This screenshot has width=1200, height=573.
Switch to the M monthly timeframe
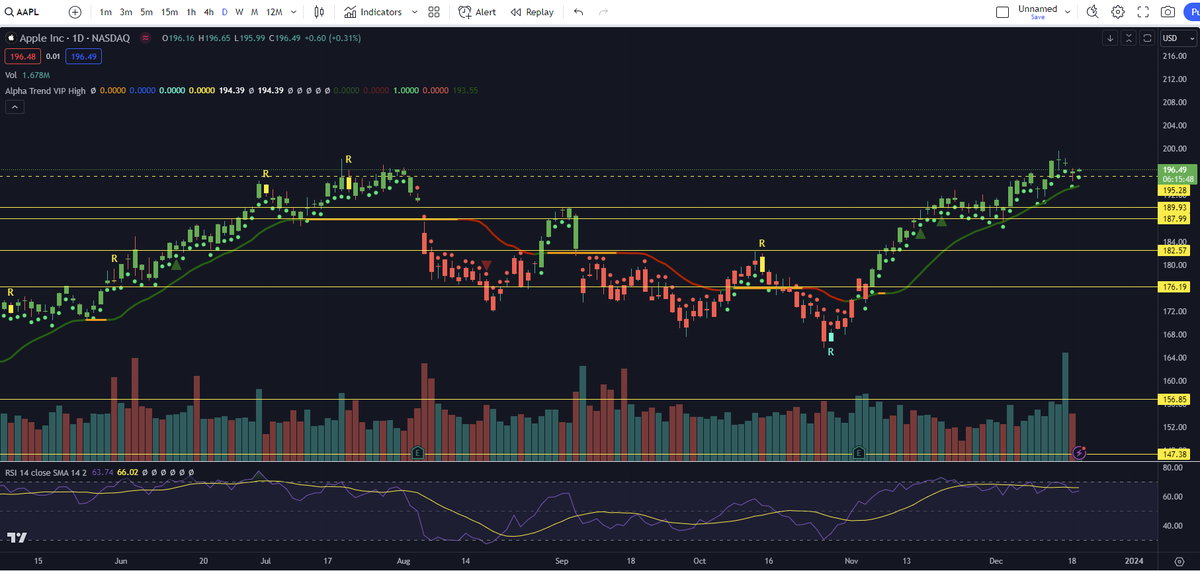click(255, 12)
